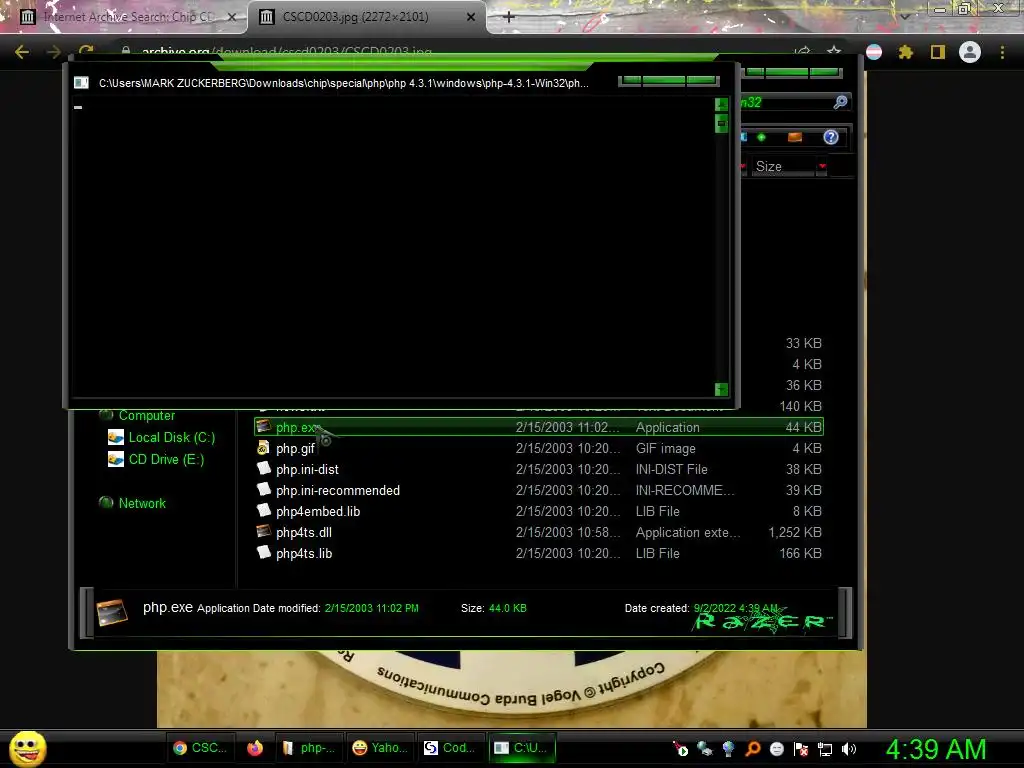This screenshot has height=768, width=1024.
Task: Click the striped-circle extension icon in the toolbar
Action: click(x=874, y=52)
